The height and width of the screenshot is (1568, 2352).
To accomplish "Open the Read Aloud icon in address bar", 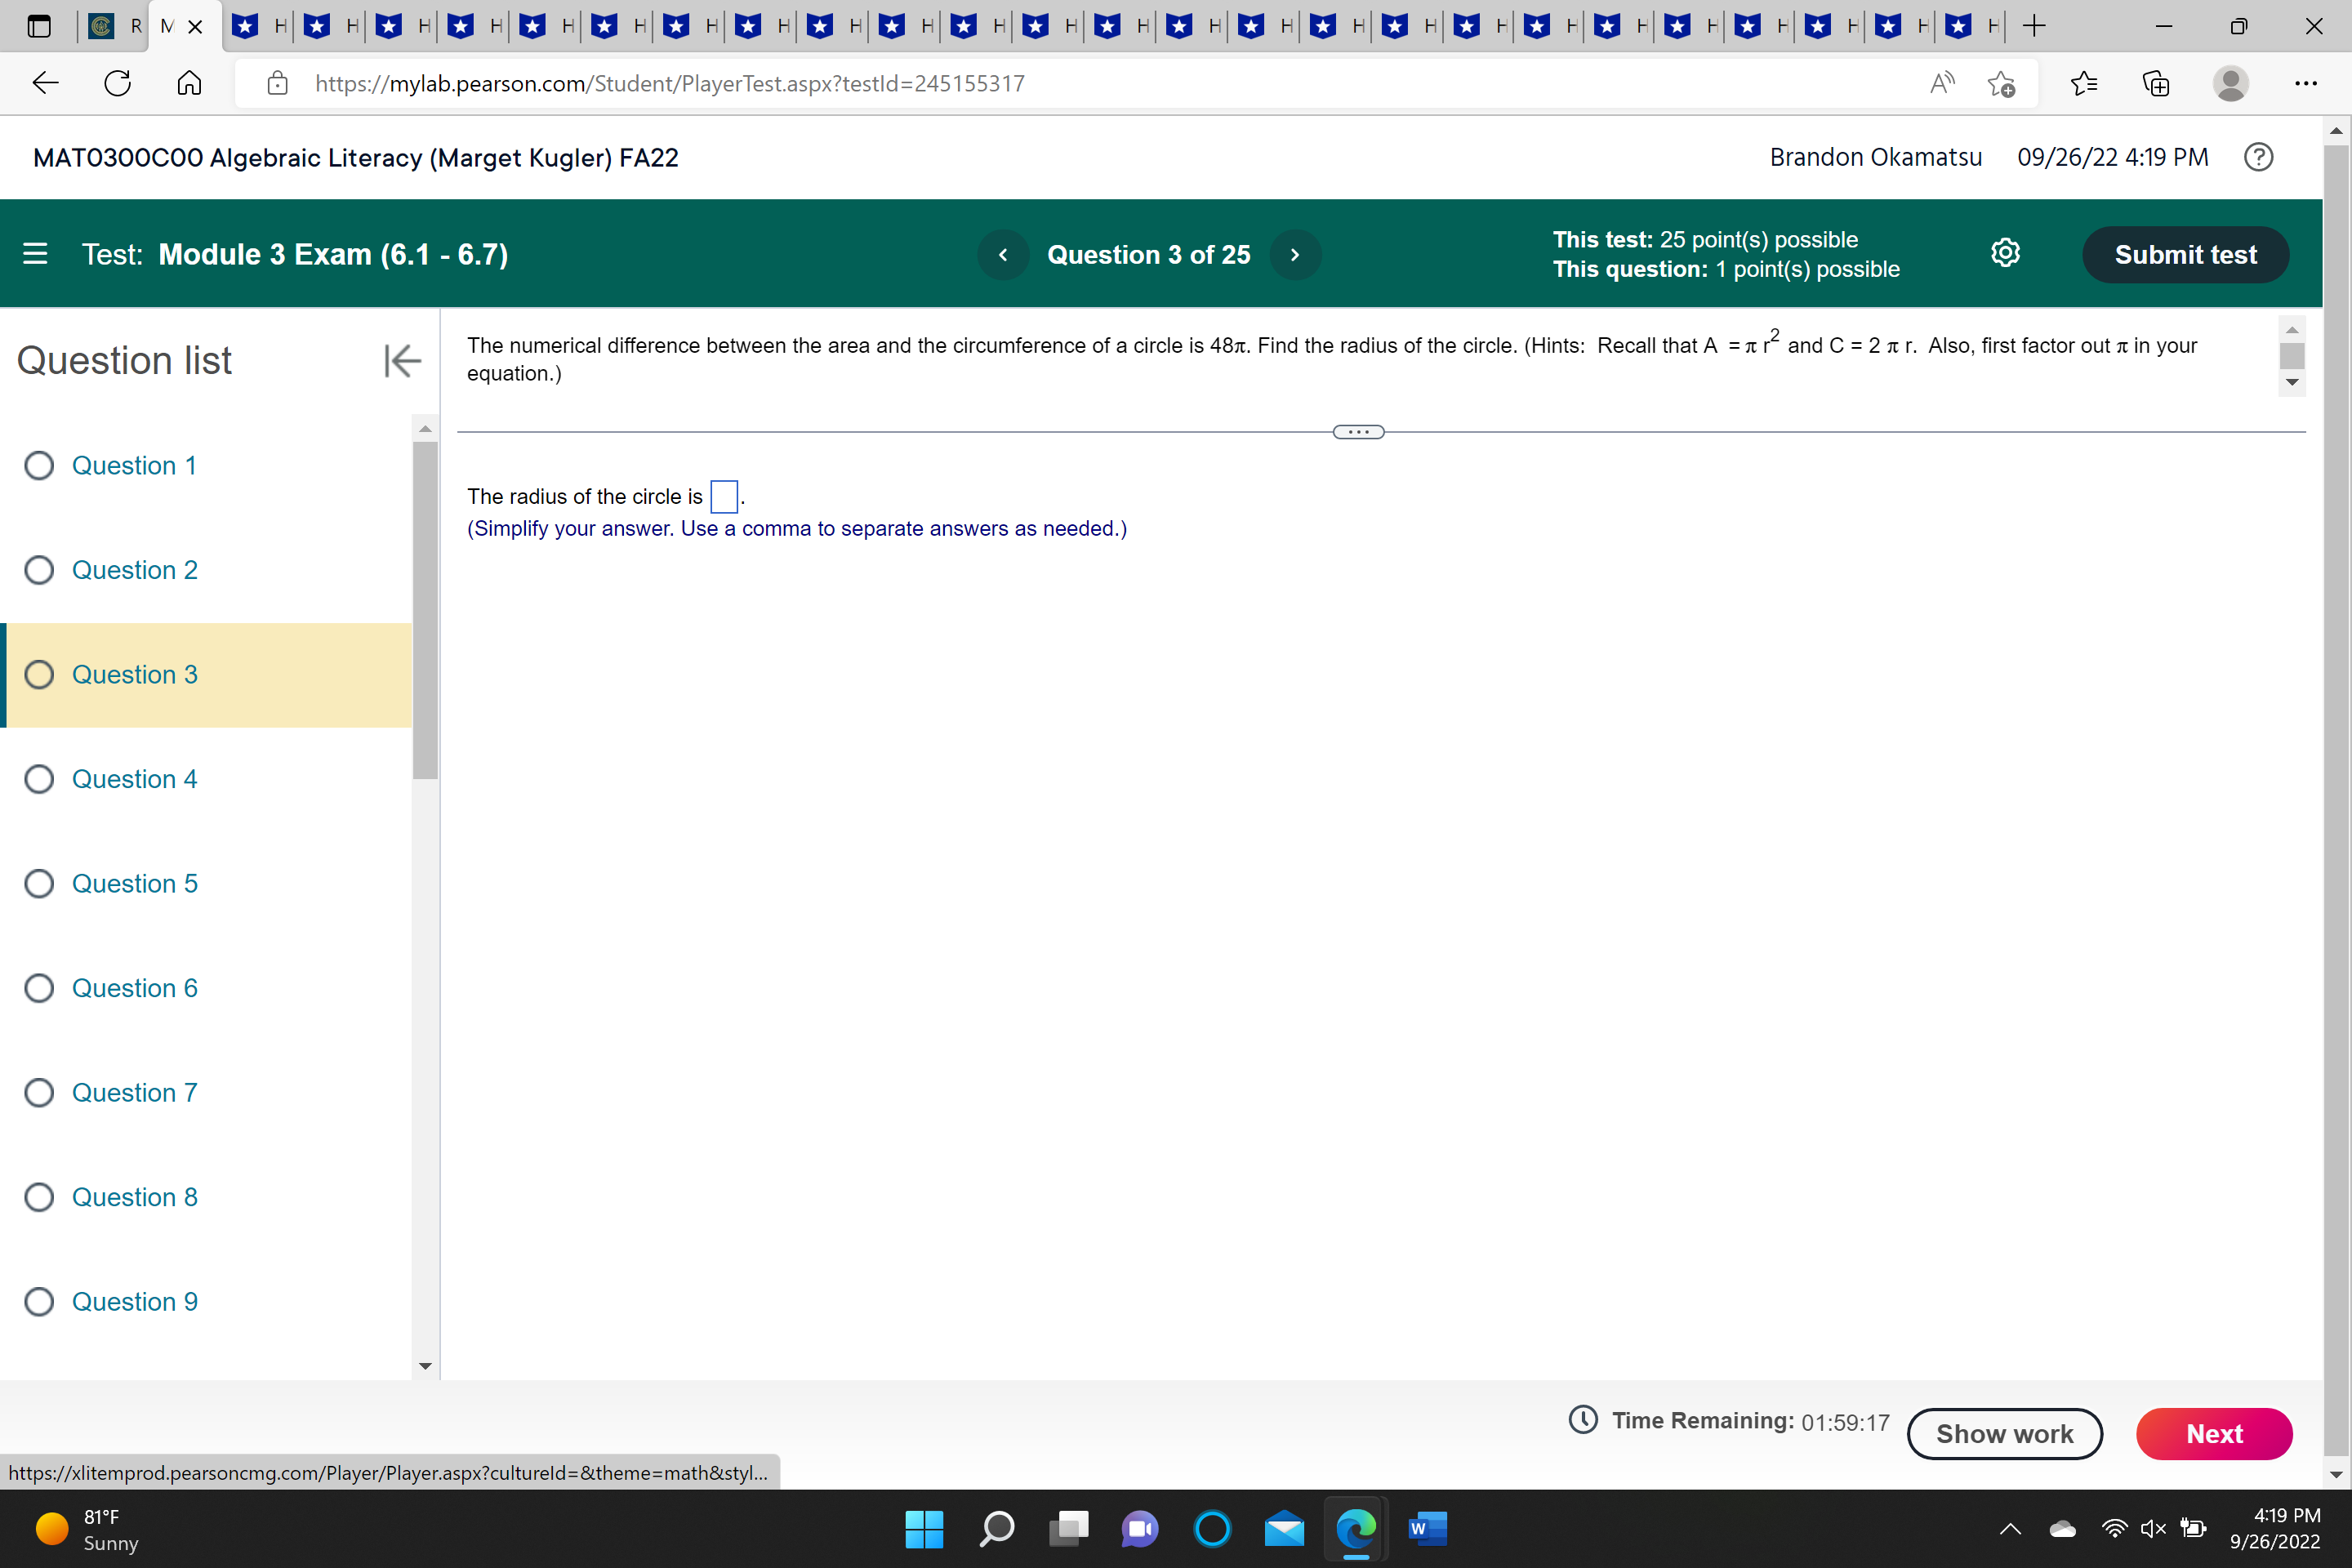I will pyautogui.click(x=1941, y=83).
